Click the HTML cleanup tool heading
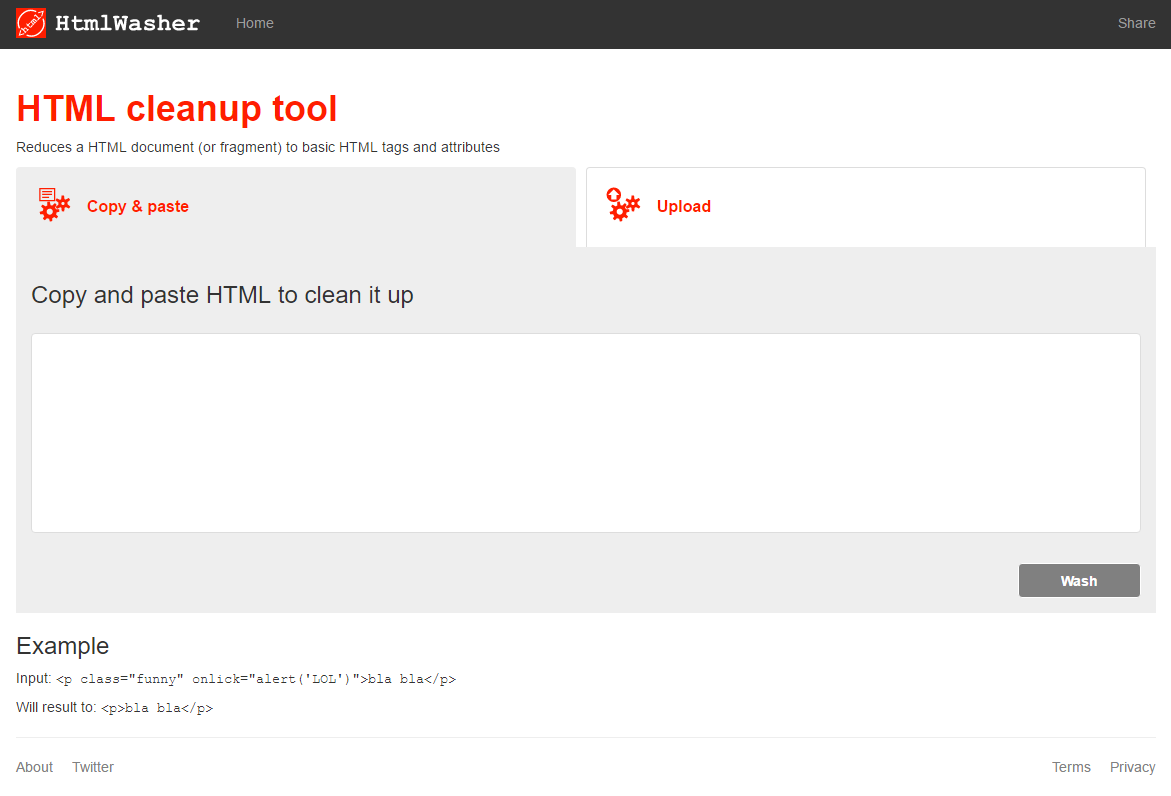 (177, 108)
